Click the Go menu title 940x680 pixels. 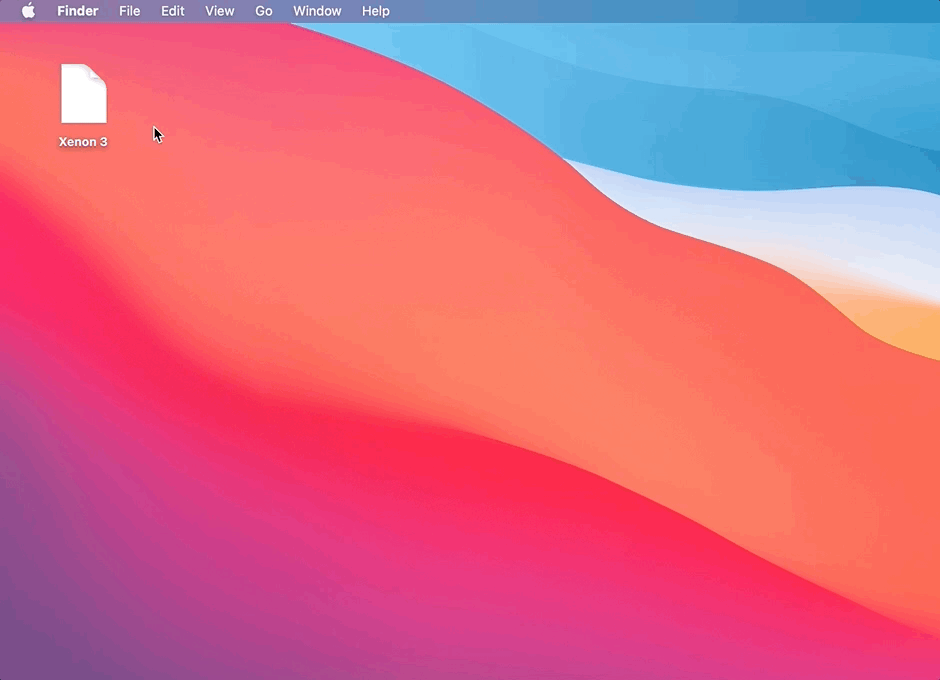[x=263, y=11]
